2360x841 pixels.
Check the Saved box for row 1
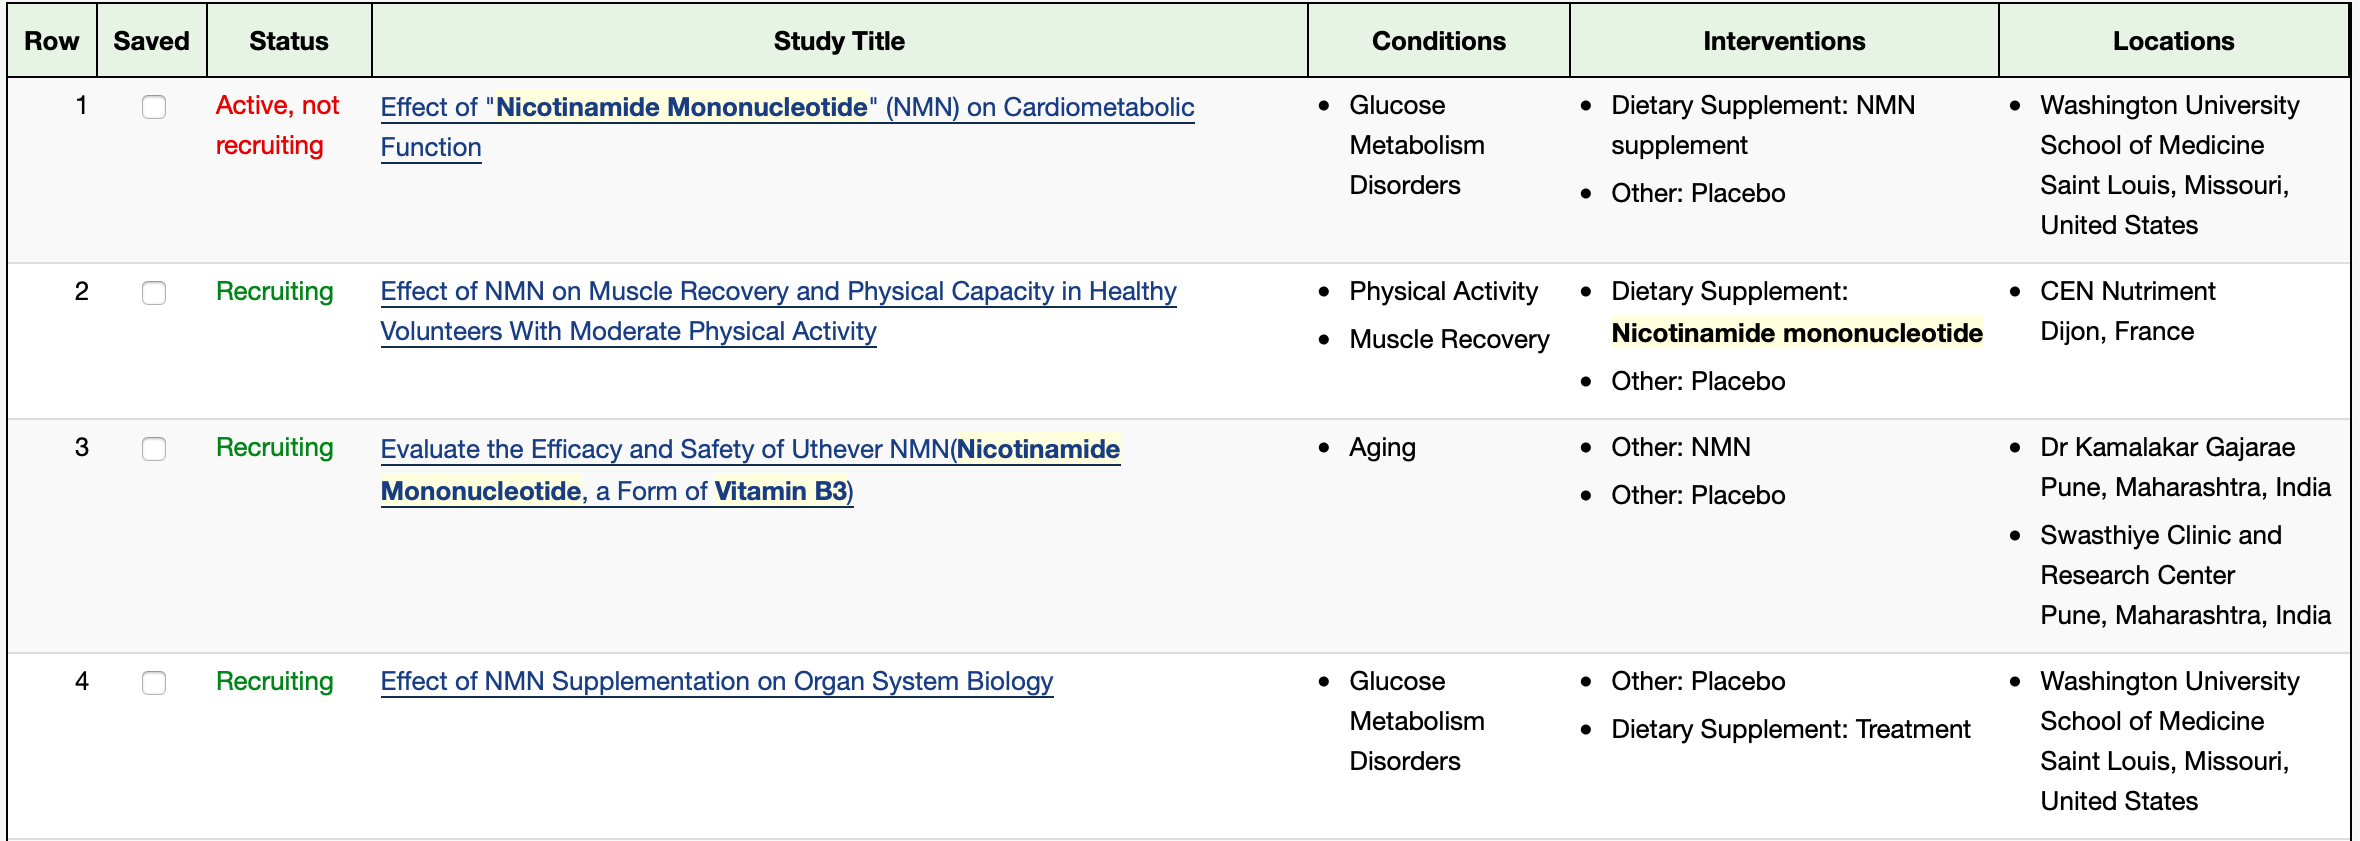coord(154,107)
